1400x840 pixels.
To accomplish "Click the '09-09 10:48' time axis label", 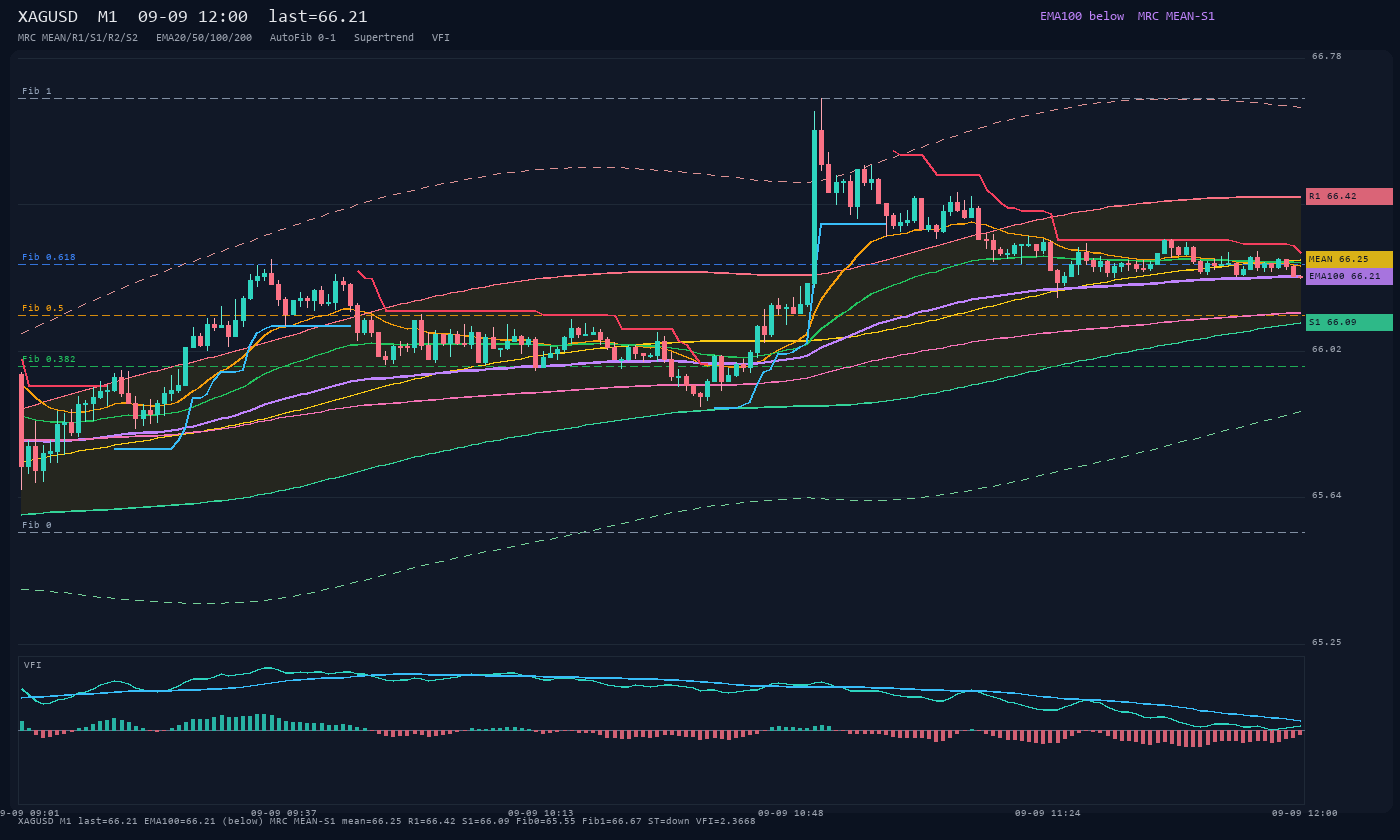I will 791,813.
